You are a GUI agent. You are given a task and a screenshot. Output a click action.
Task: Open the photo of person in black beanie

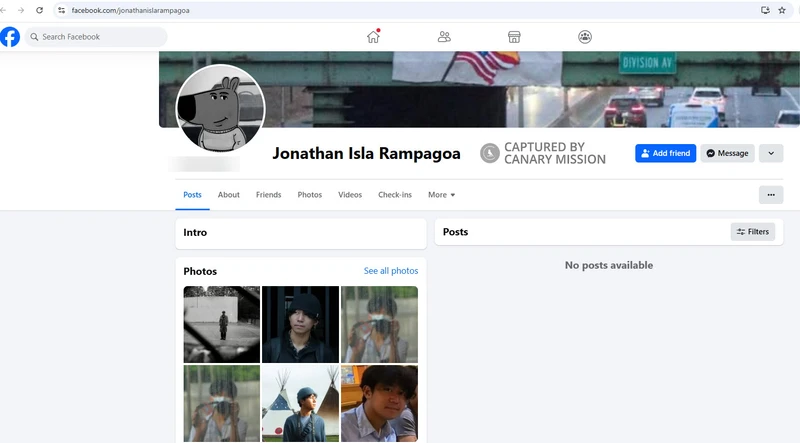coord(301,324)
